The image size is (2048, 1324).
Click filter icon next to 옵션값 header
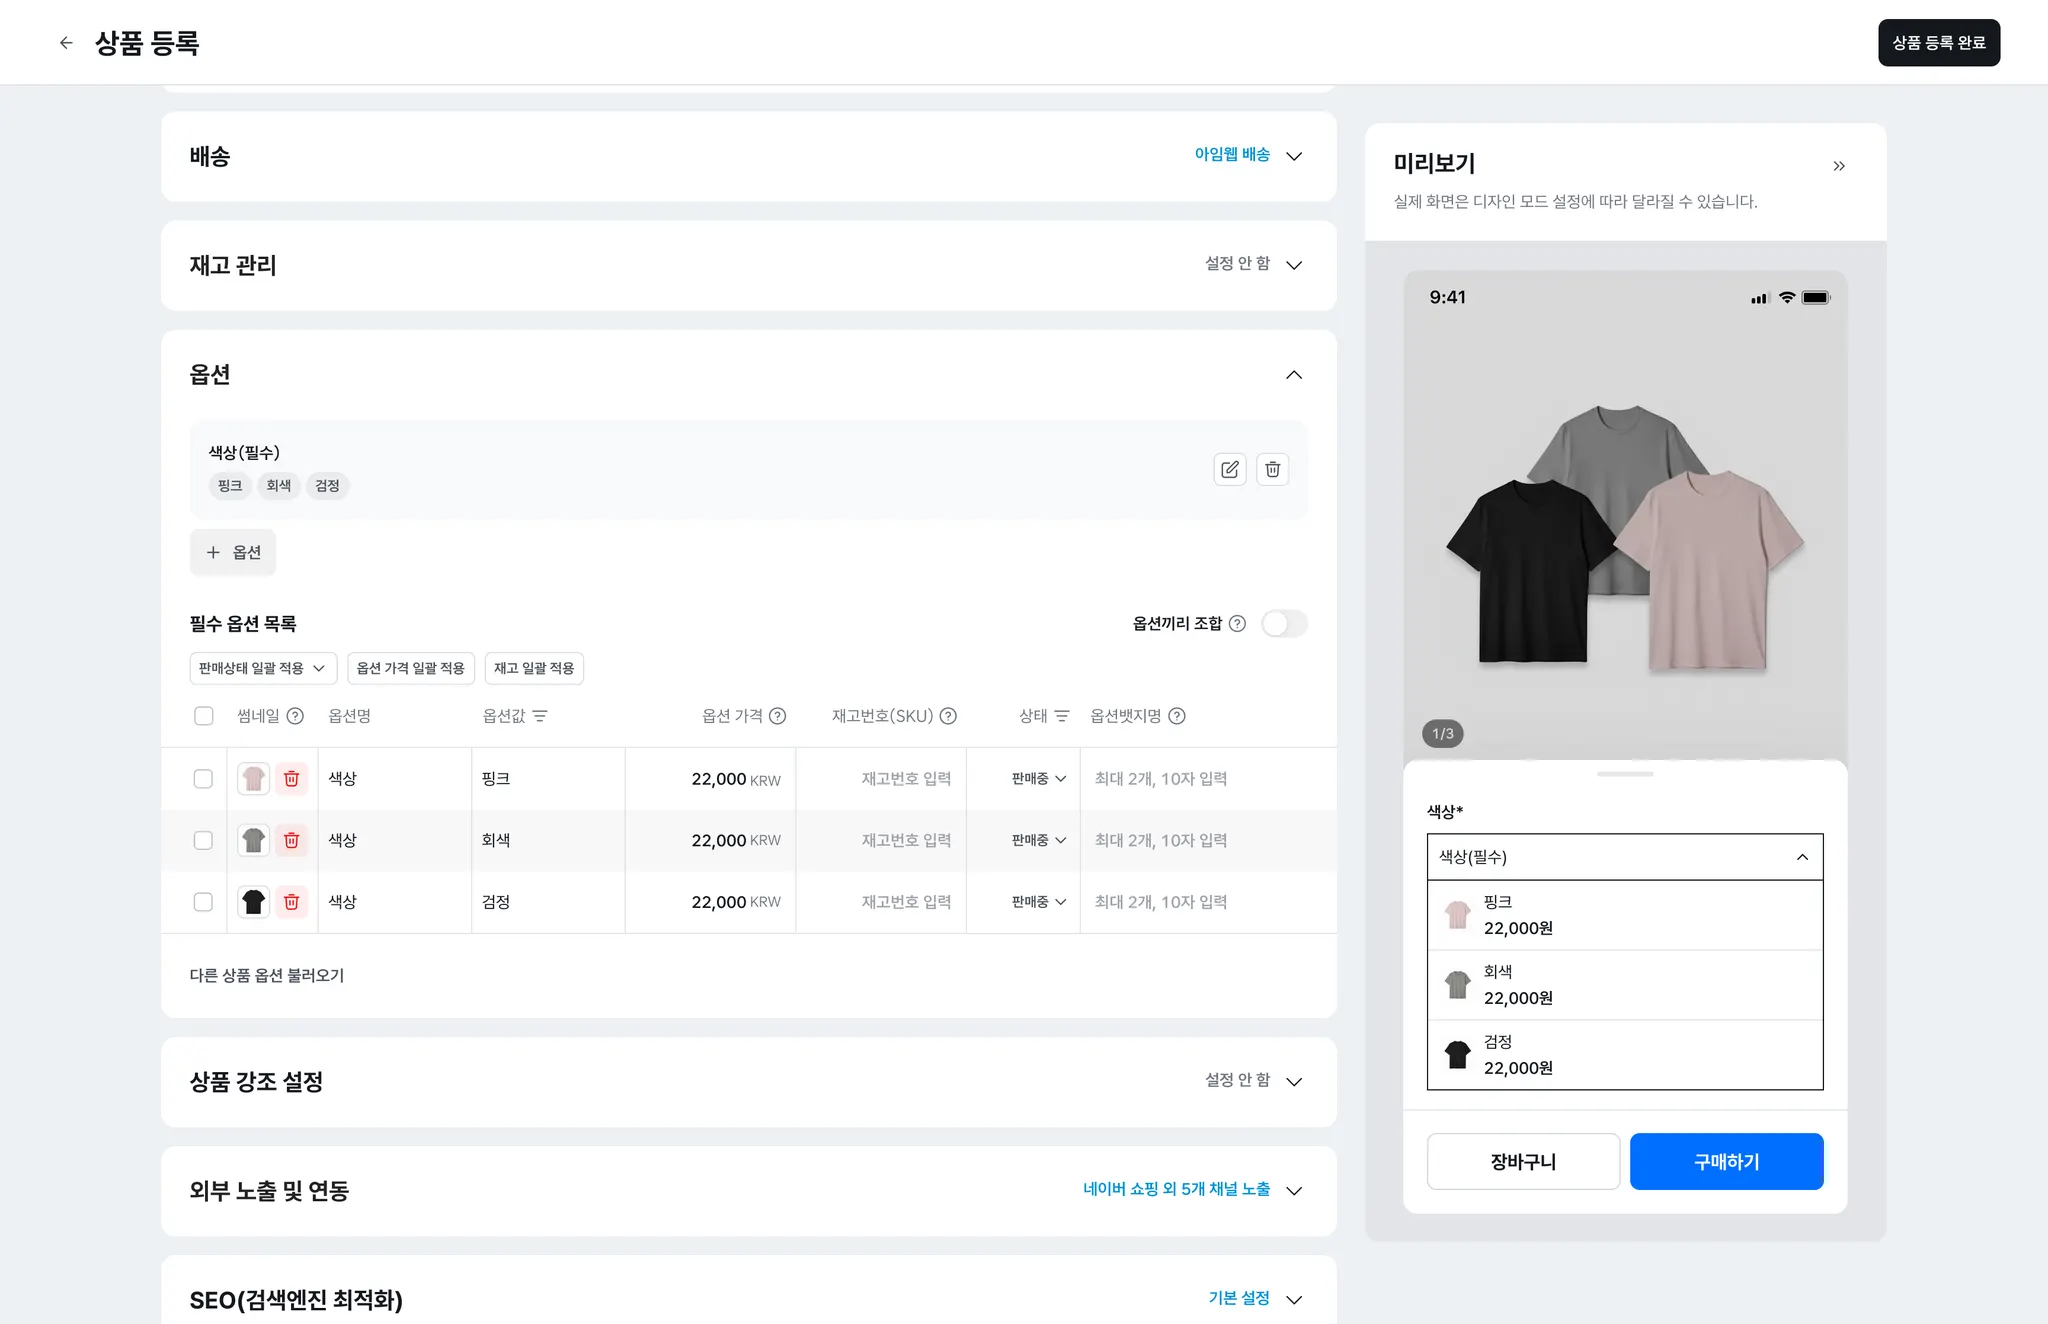540,716
